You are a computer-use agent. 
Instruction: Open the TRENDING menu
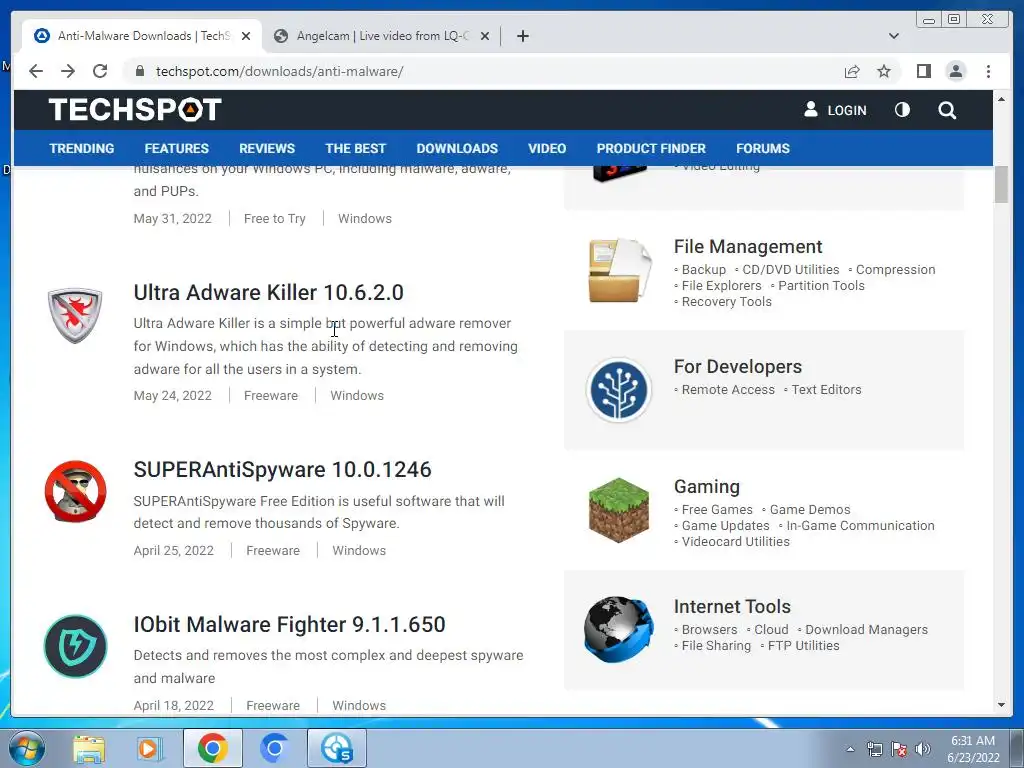(x=82, y=148)
